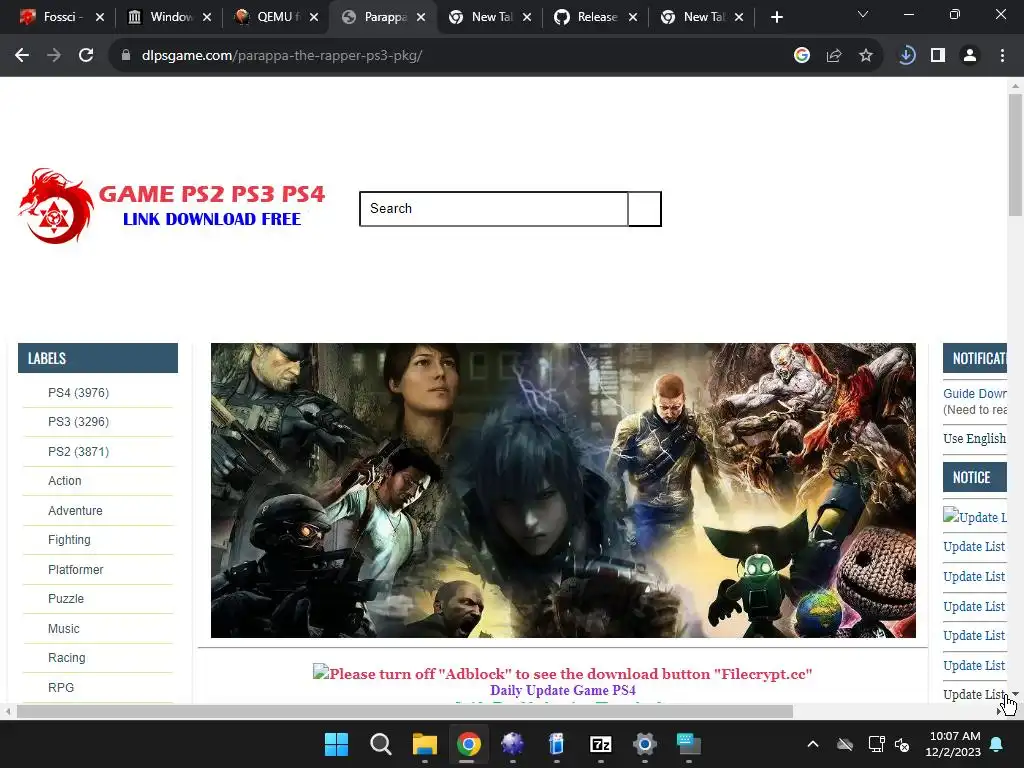Open the PS2 (3871) label

pos(78,451)
